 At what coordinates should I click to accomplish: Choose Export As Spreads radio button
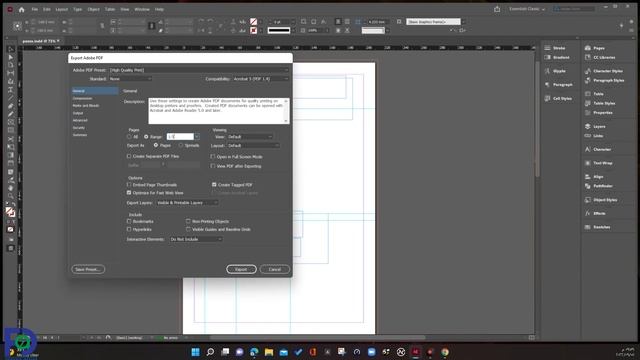(x=181, y=145)
